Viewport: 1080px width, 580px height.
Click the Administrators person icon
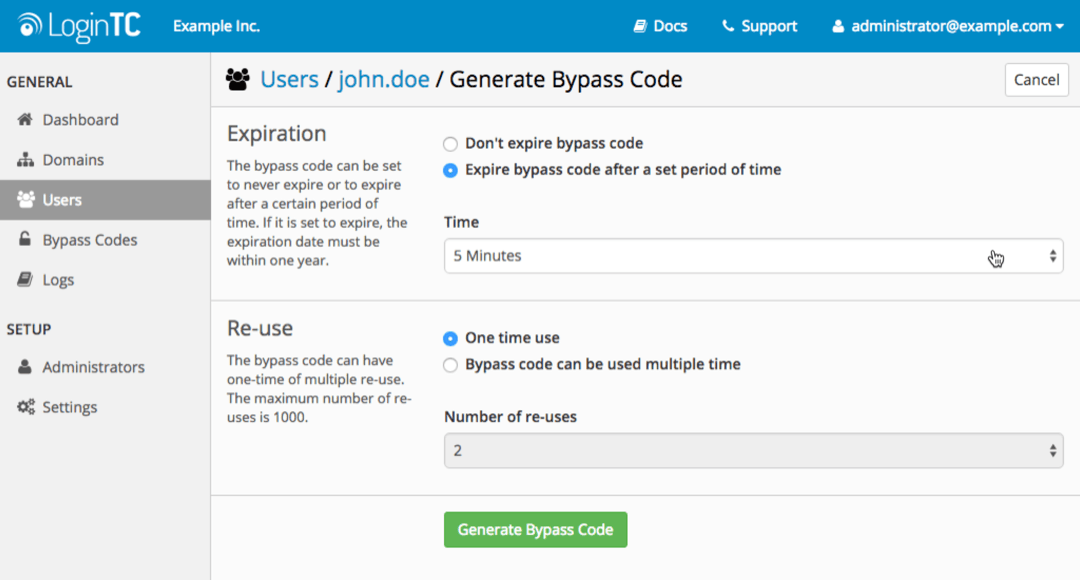25,366
